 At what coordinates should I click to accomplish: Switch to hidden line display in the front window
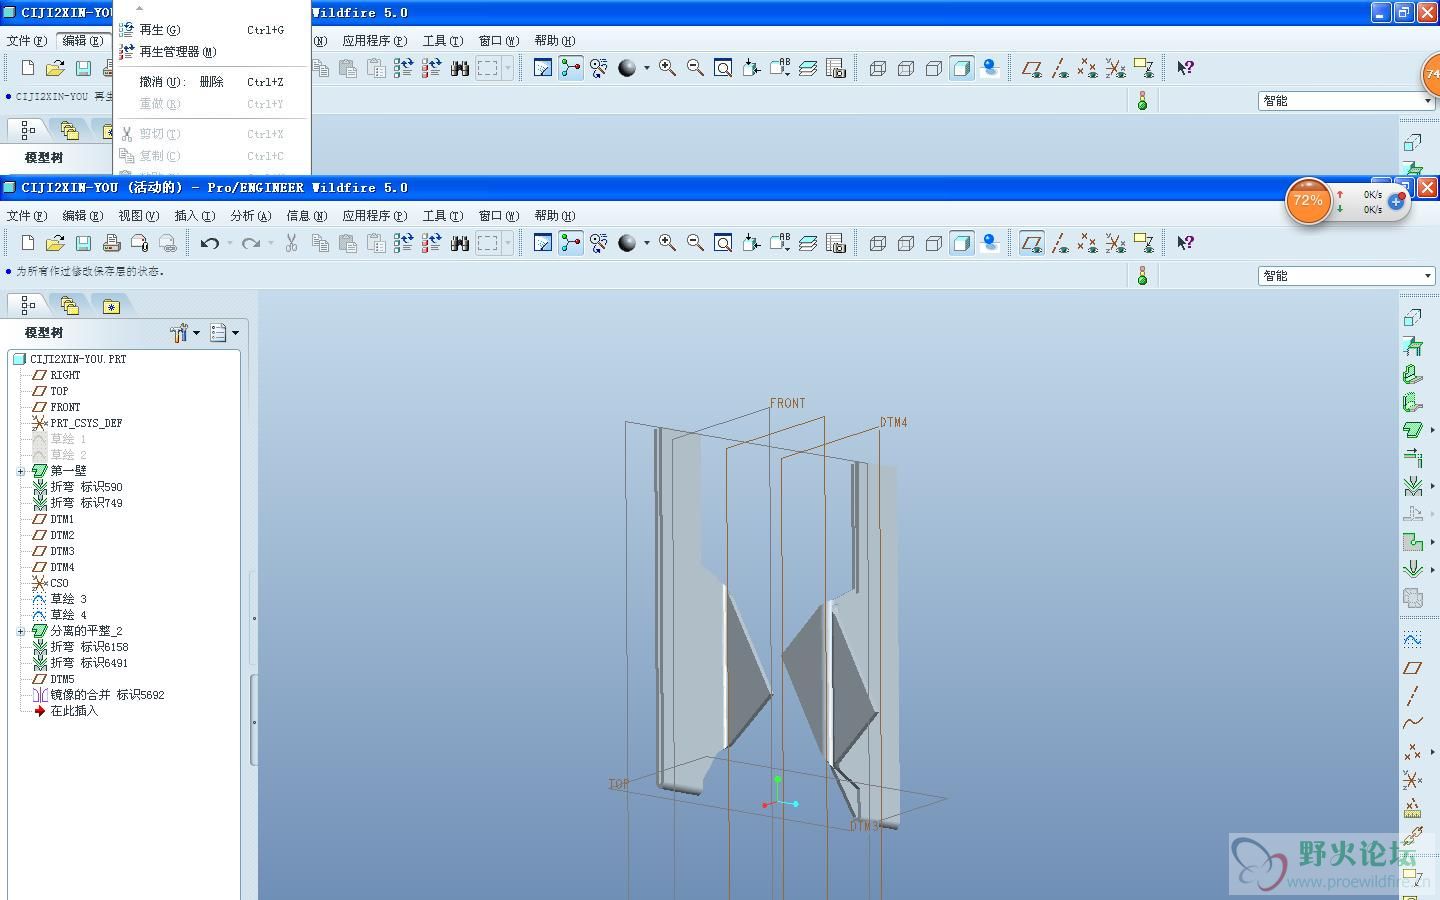pyautogui.click(x=906, y=243)
